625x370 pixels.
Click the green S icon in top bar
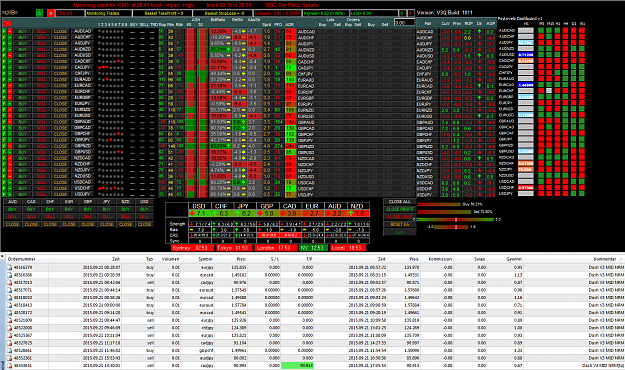pyautogui.click(x=39, y=13)
